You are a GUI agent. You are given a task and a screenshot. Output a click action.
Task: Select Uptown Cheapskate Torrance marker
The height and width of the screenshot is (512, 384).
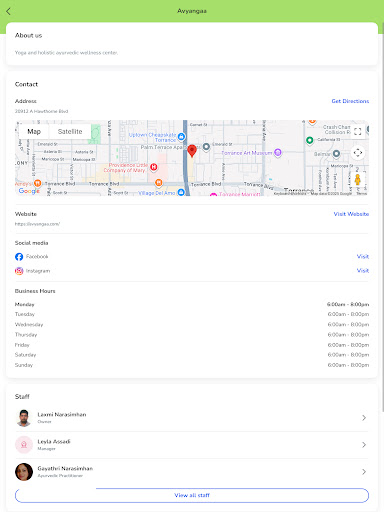click(181, 136)
